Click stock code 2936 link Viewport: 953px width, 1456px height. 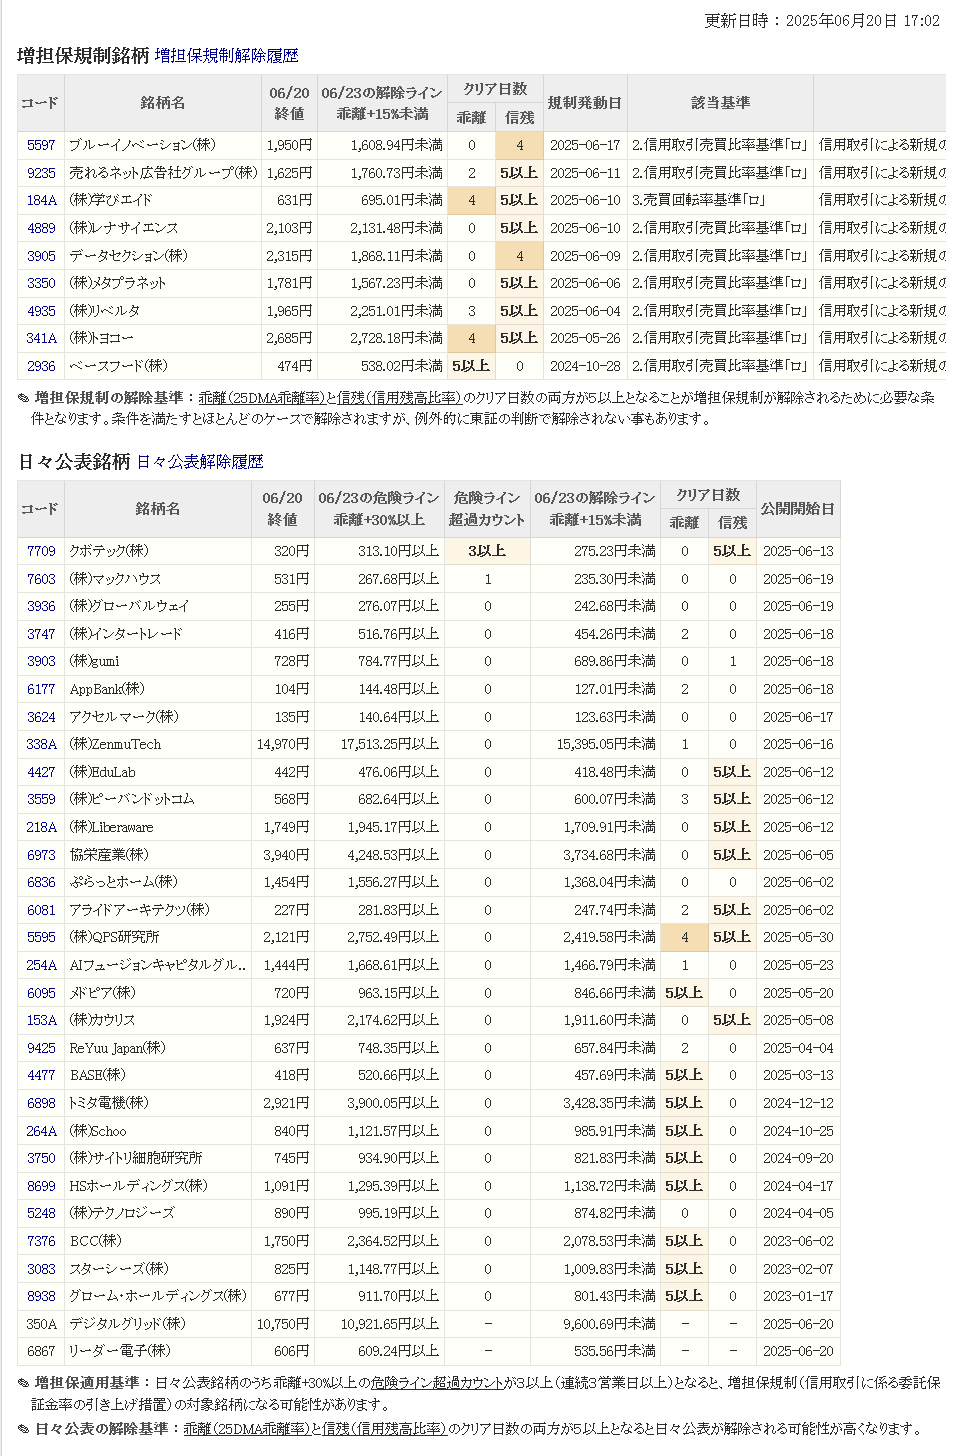[41, 366]
